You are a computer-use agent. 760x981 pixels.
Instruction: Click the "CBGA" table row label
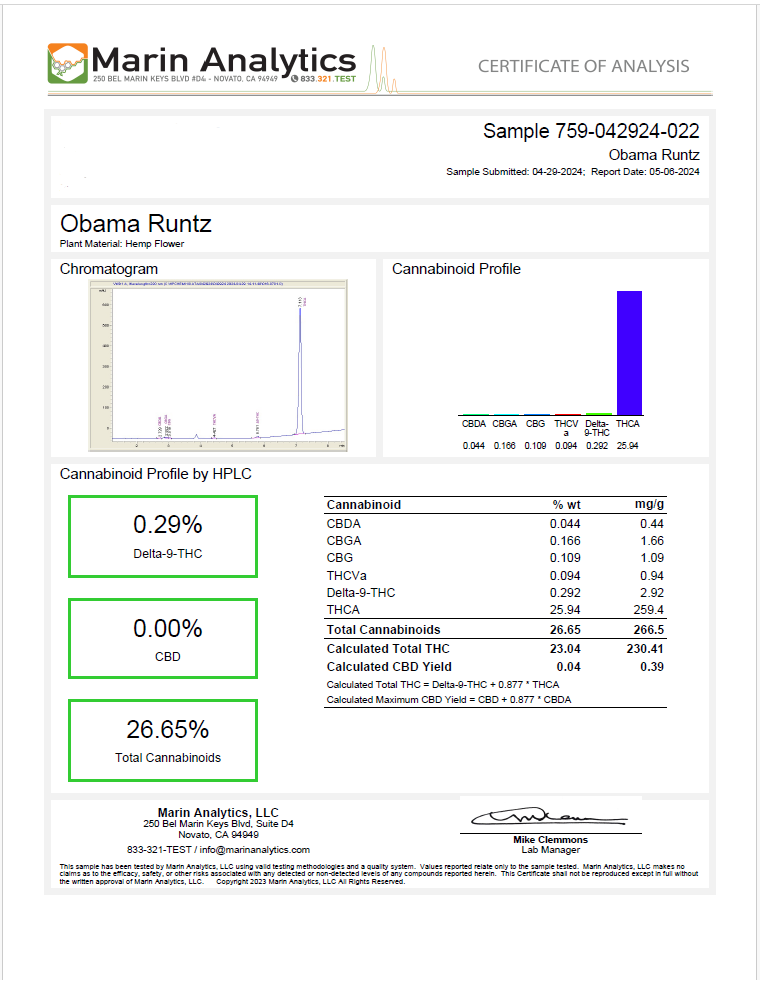point(344,541)
